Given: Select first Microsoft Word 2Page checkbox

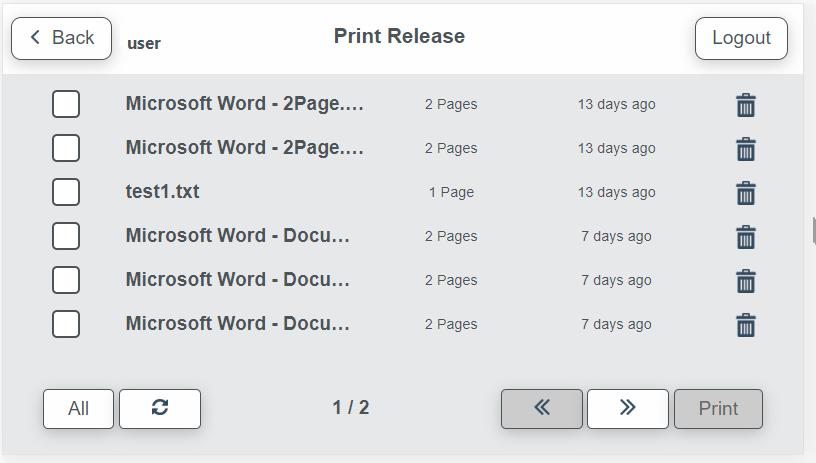Looking at the screenshot, I should (66, 104).
